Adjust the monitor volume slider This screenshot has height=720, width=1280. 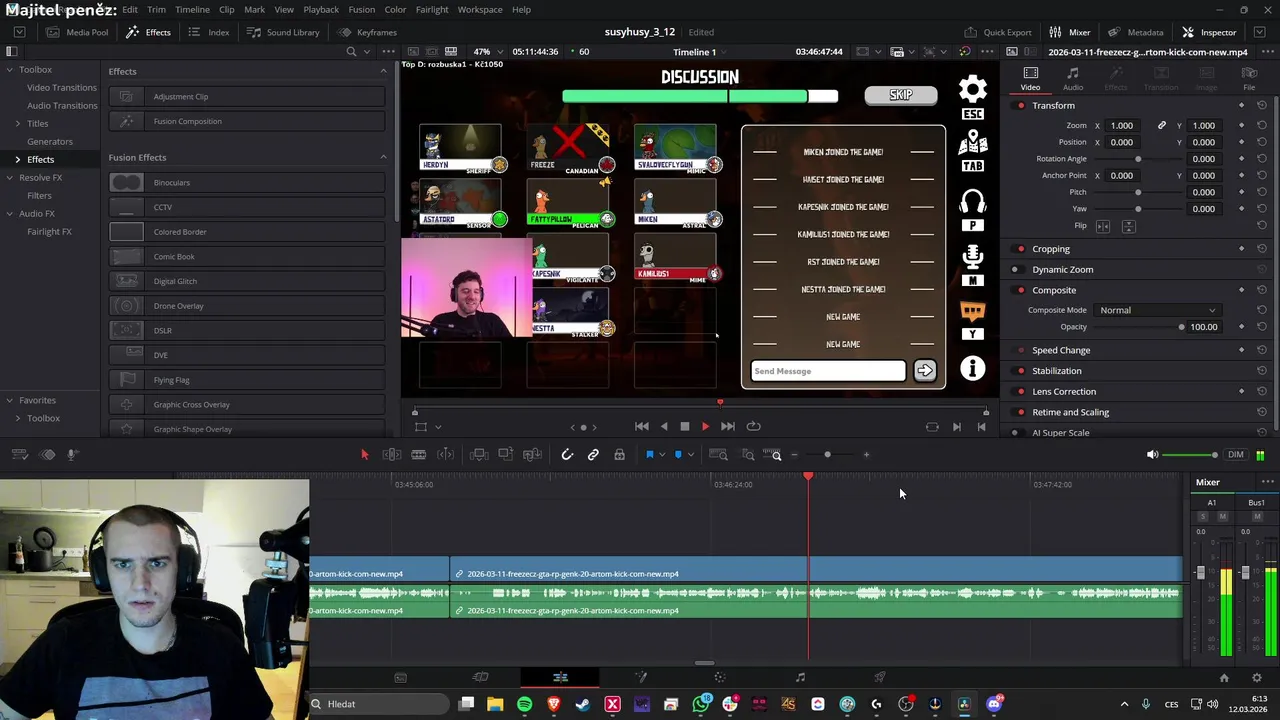click(1190, 455)
